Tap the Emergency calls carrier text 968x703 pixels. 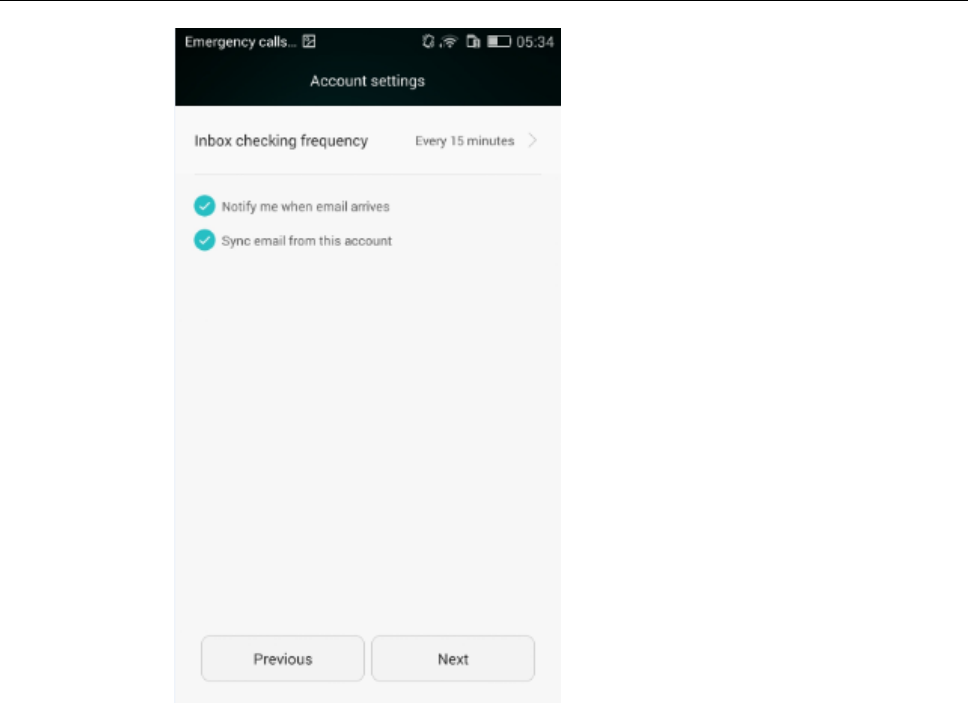240,42
